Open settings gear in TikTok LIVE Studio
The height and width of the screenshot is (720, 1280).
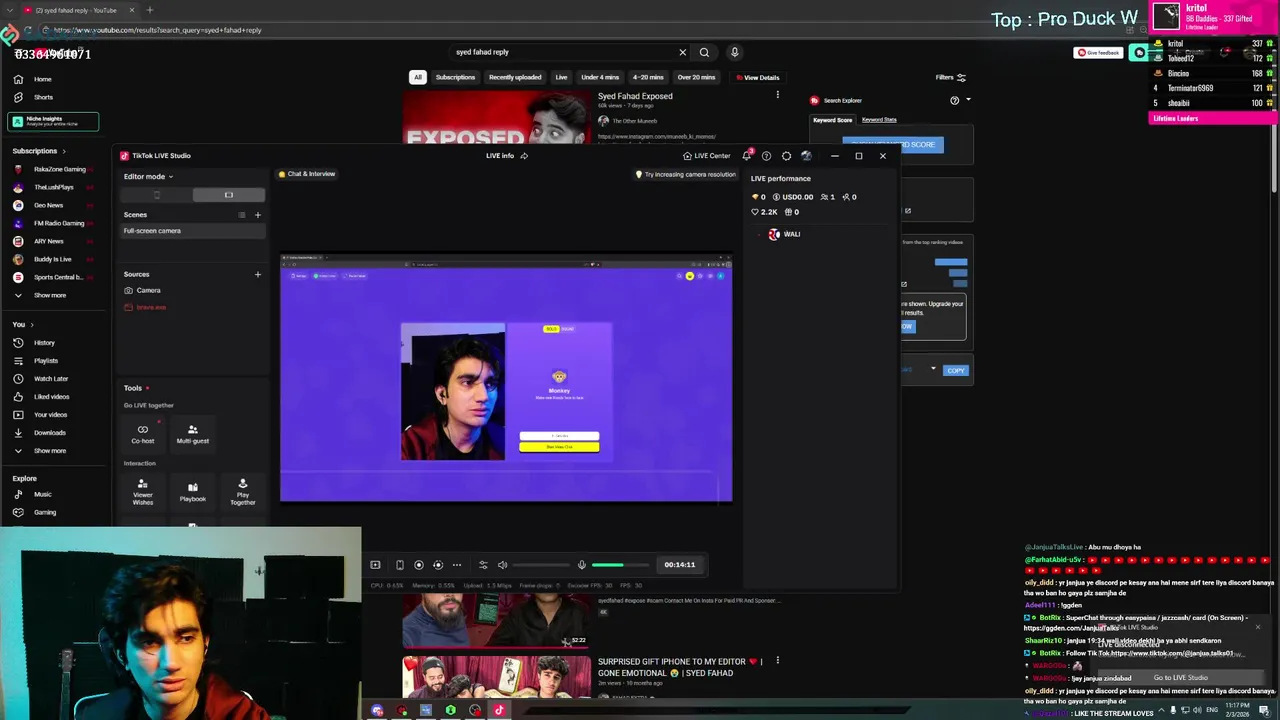tap(786, 156)
